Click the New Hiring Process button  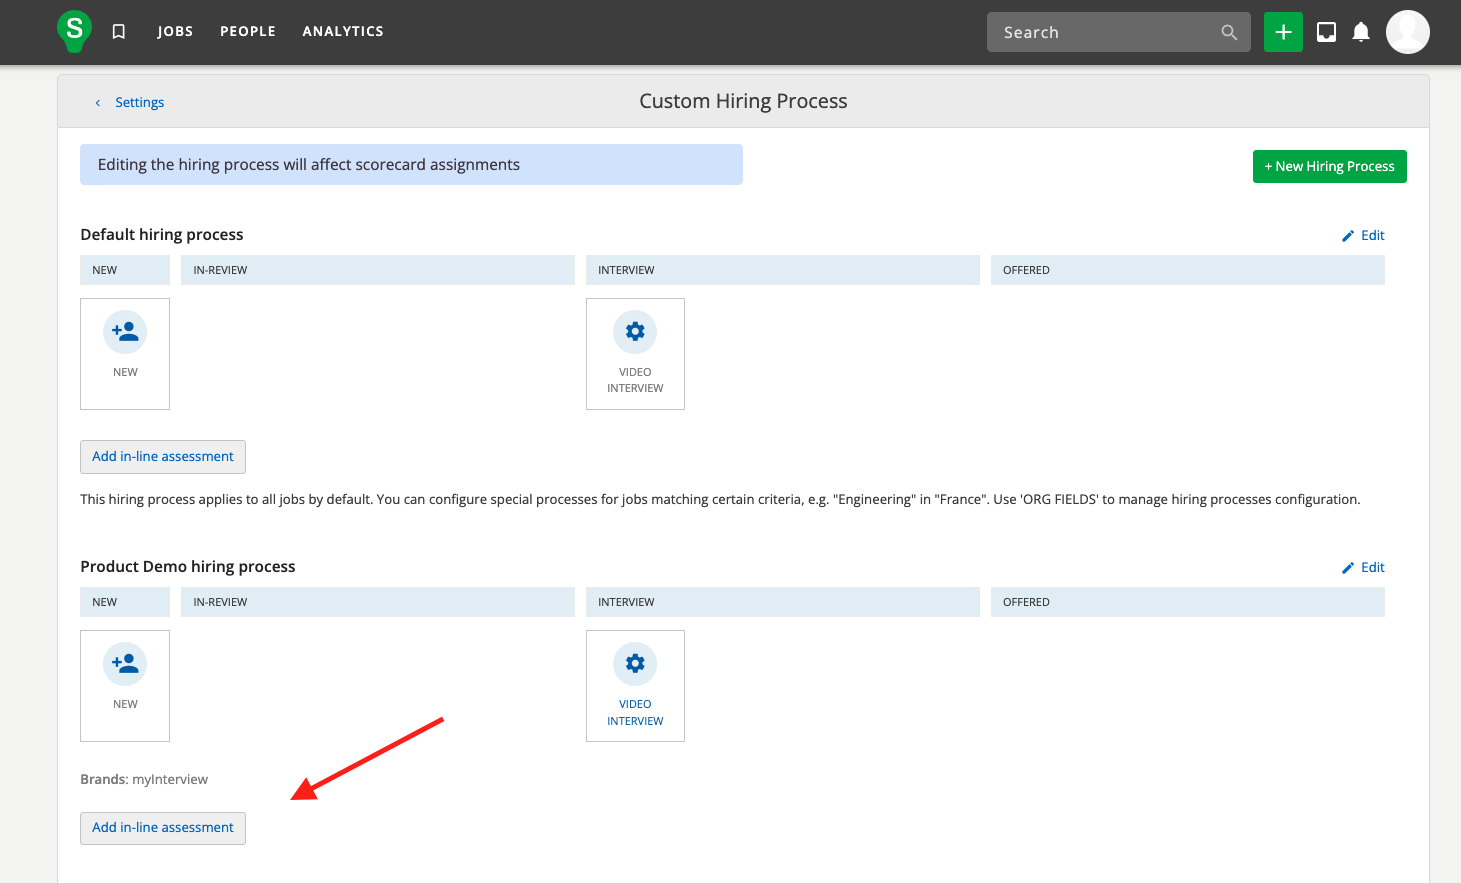1329,166
